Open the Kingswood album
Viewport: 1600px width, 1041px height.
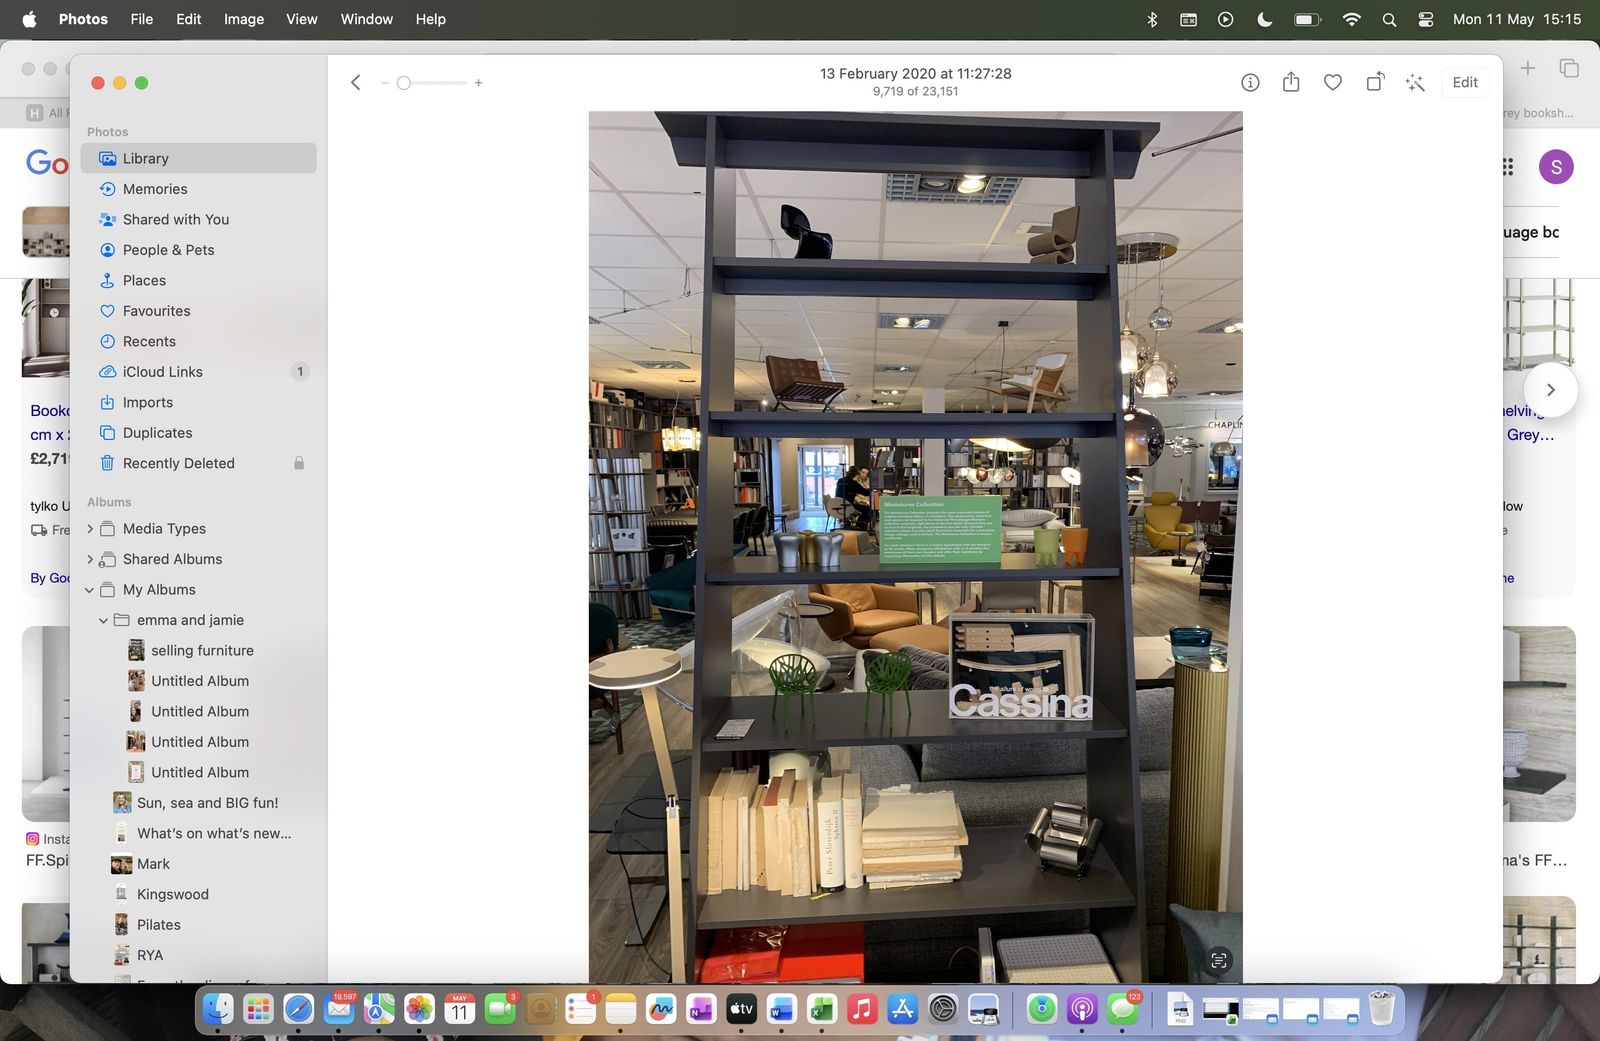[x=199, y=894]
